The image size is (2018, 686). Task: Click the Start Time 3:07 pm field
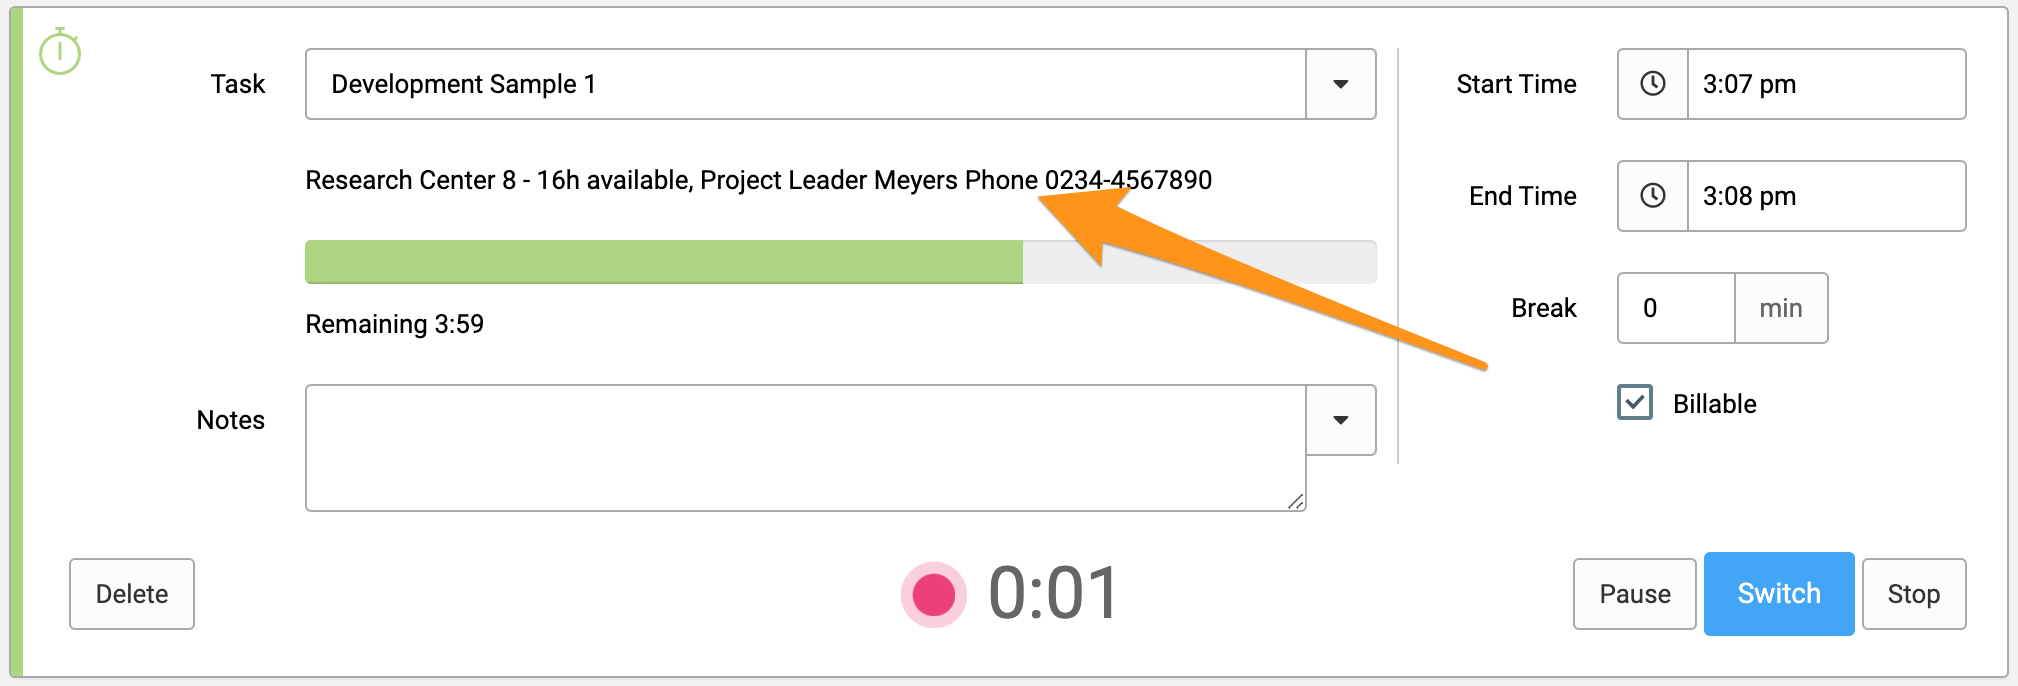click(1827, 84)
